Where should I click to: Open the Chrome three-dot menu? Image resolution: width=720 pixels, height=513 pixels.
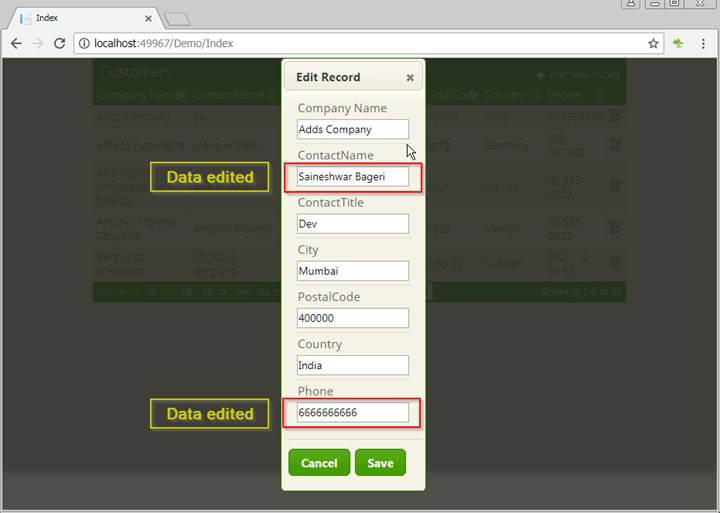click(x=703, y=43)
